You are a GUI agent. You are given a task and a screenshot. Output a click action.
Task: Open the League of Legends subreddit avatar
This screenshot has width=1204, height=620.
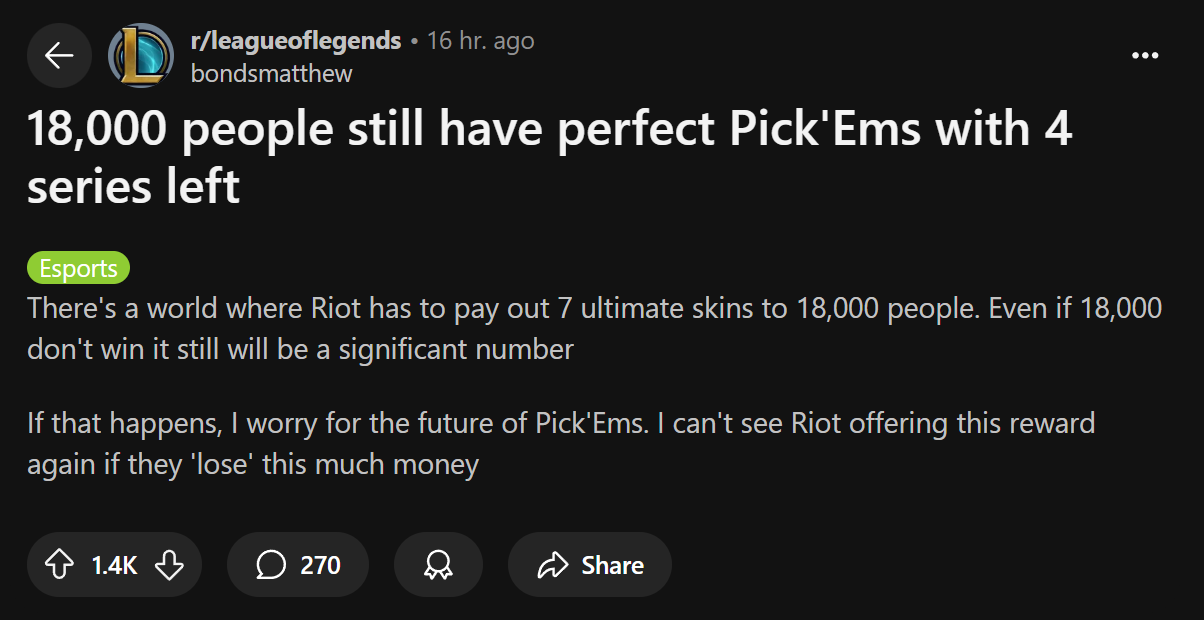coord(141,56)
